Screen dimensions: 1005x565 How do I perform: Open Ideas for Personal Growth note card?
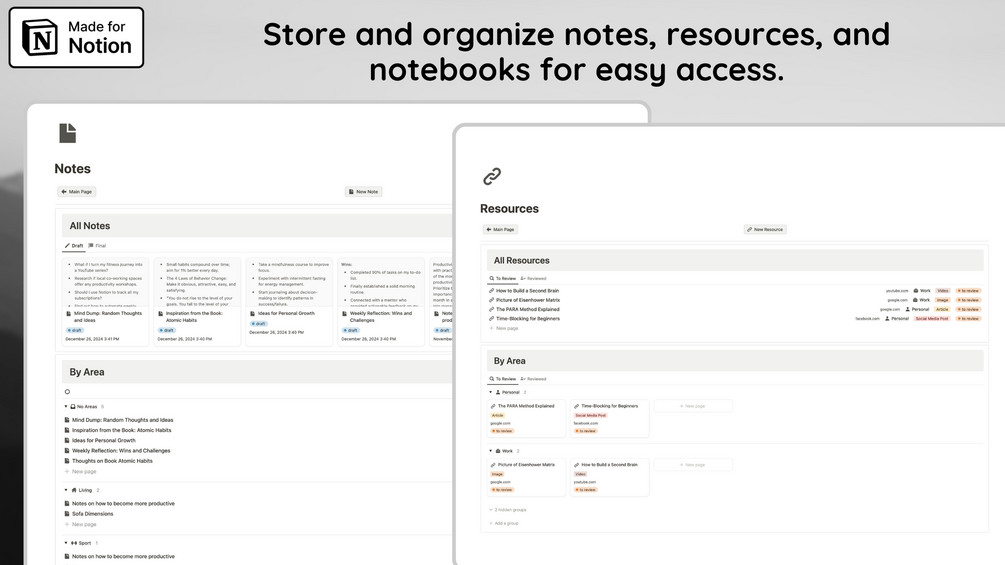289,302
